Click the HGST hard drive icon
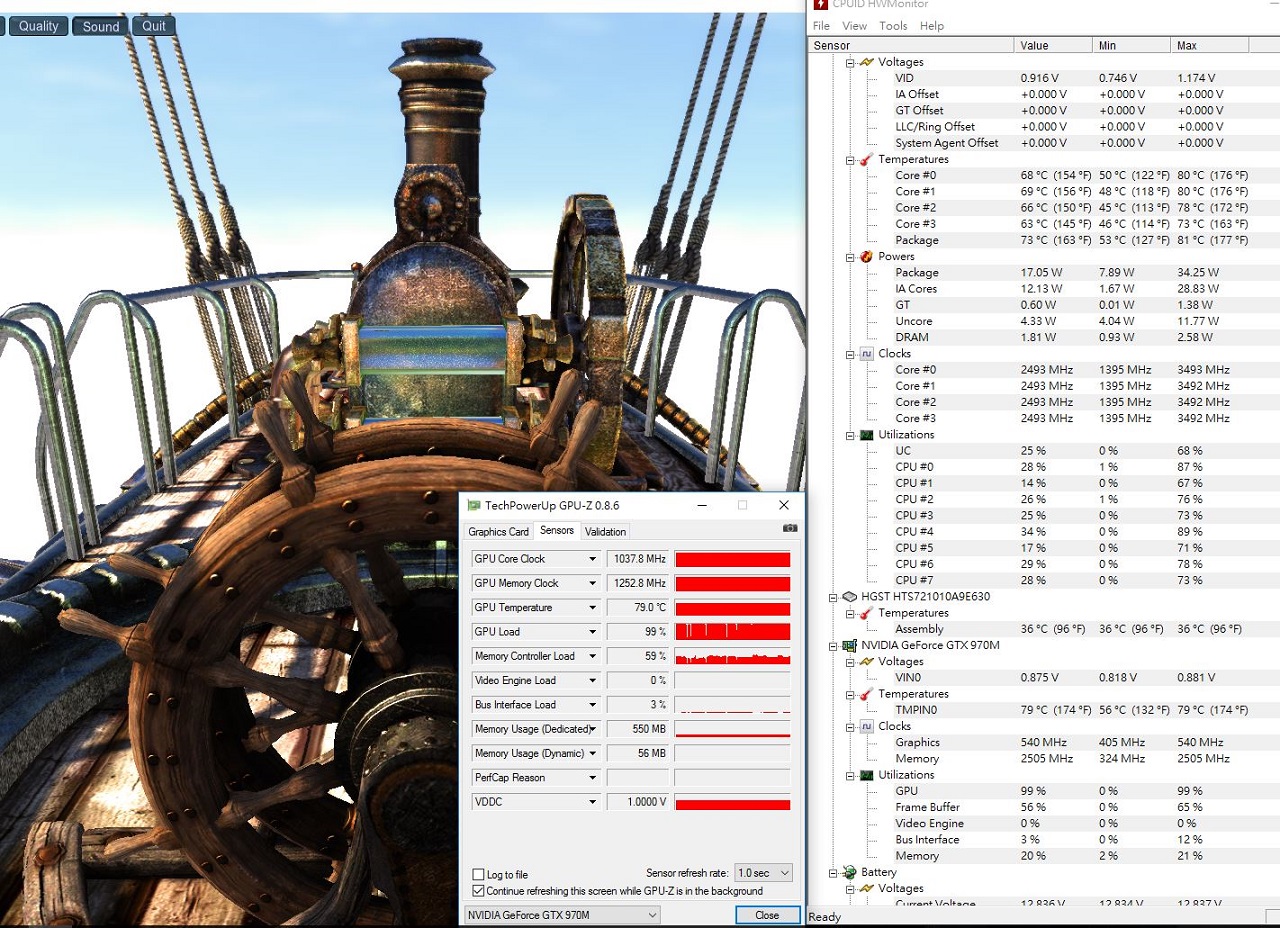 pyautogui.click(x=849, y=597)
